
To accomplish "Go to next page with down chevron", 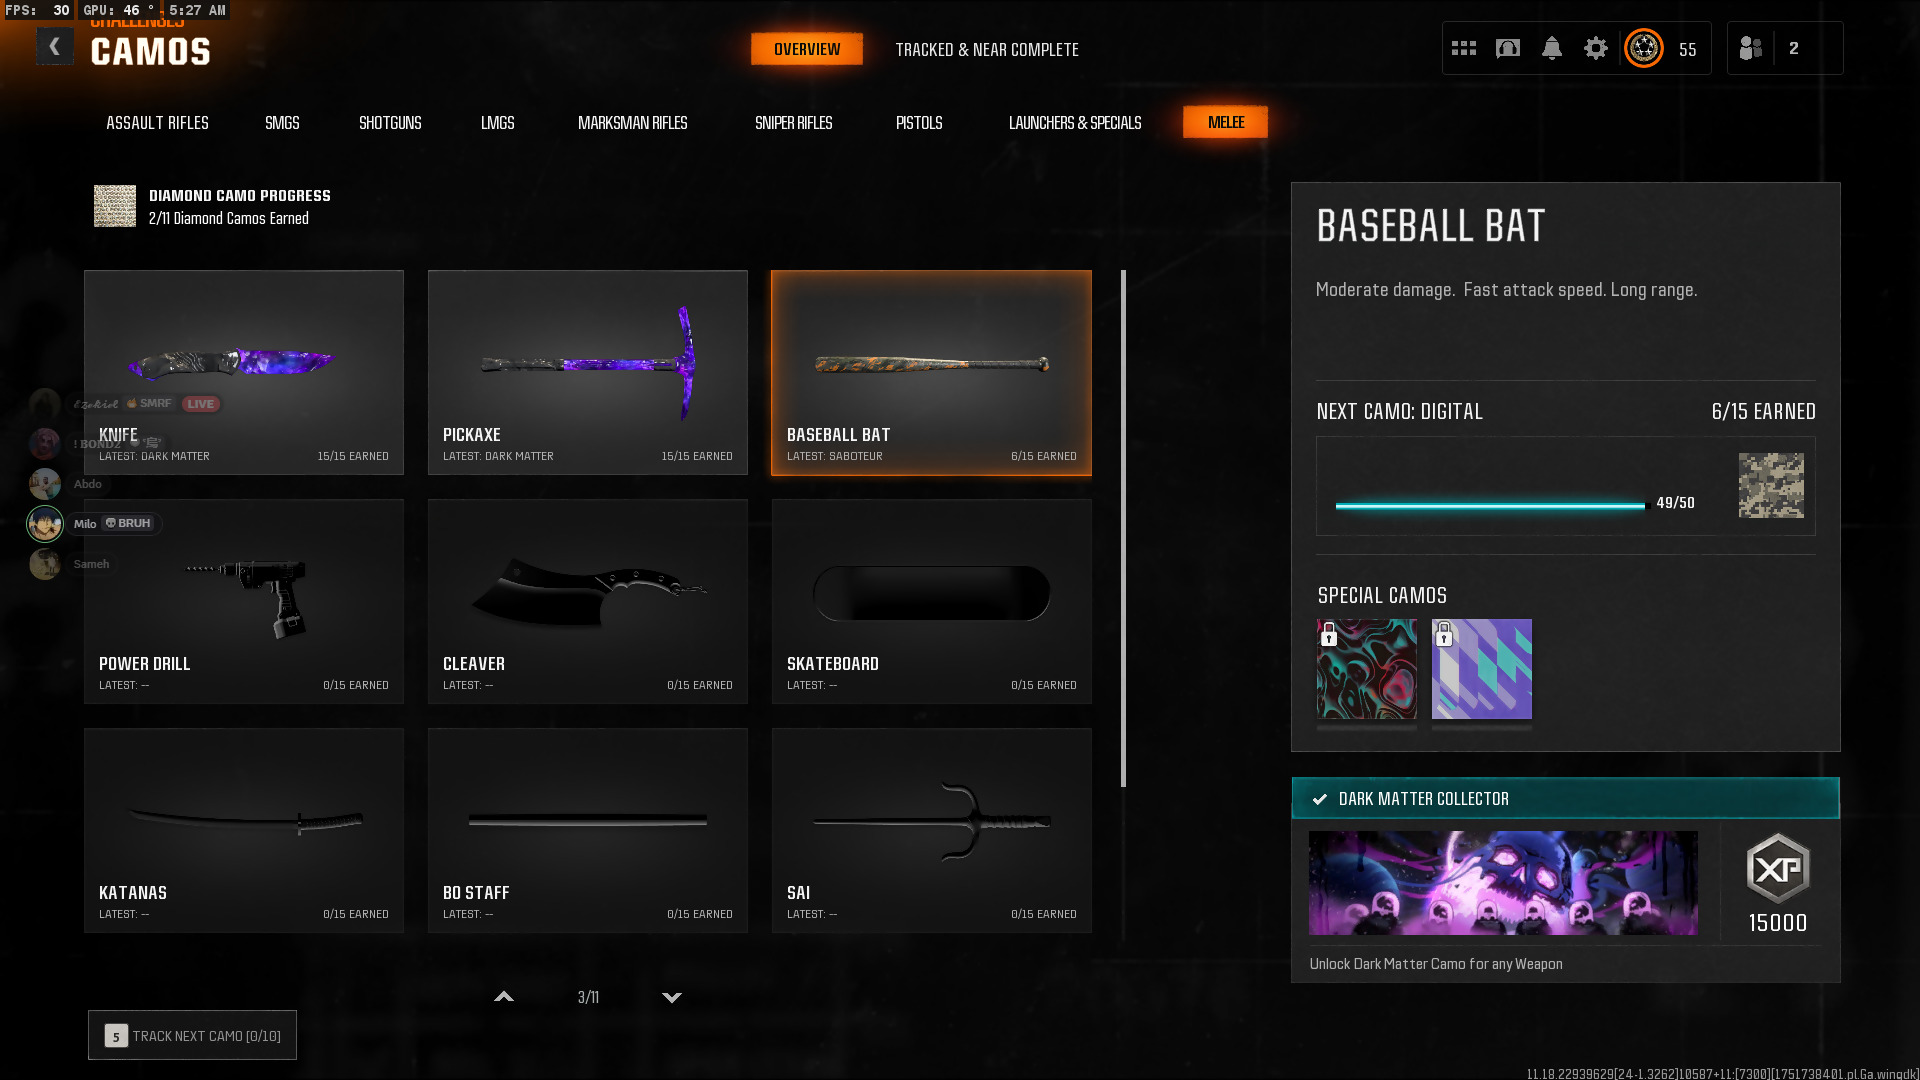I will click(x=672, y=997).
